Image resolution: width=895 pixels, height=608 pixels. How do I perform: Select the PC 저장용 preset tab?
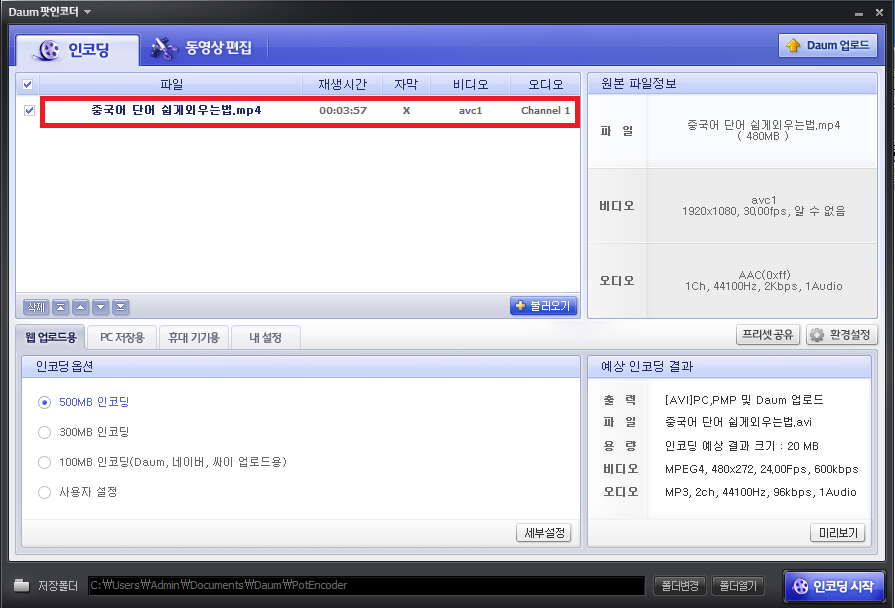[122, 337]
